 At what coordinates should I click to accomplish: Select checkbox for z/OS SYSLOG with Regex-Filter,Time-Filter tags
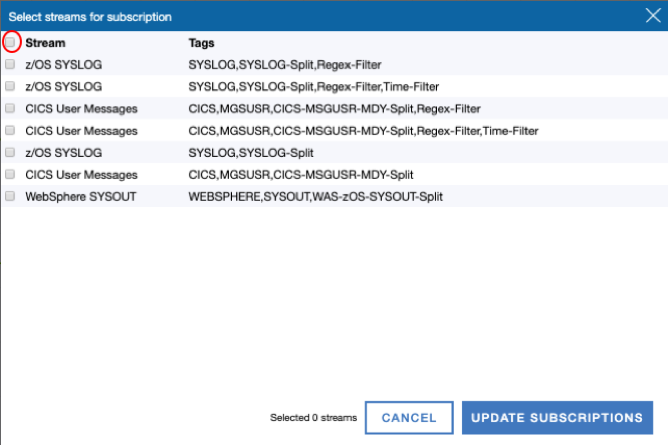point(10,87)
